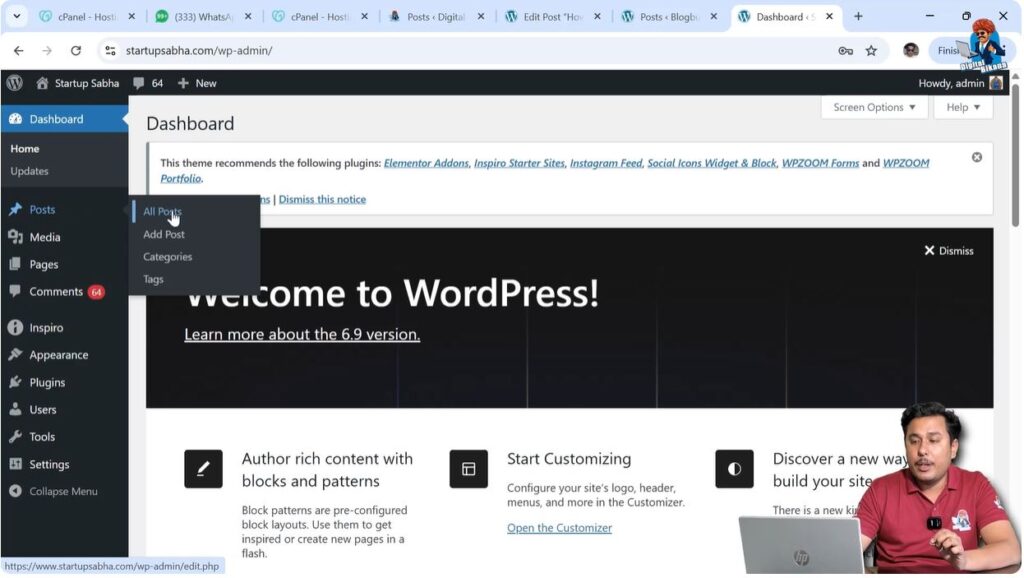Screen dimensions: 1024x578
Task: Dismiss the theme plugins notice
Action: (x=977, y=156)
